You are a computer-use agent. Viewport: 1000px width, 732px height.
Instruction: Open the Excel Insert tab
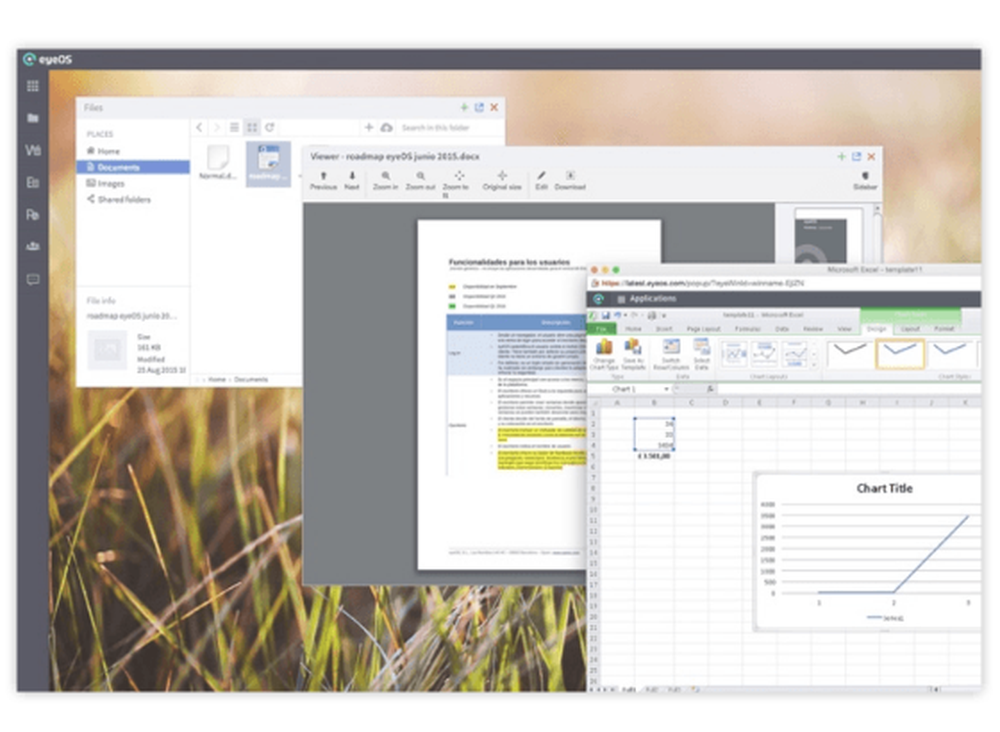coord(664,328)
